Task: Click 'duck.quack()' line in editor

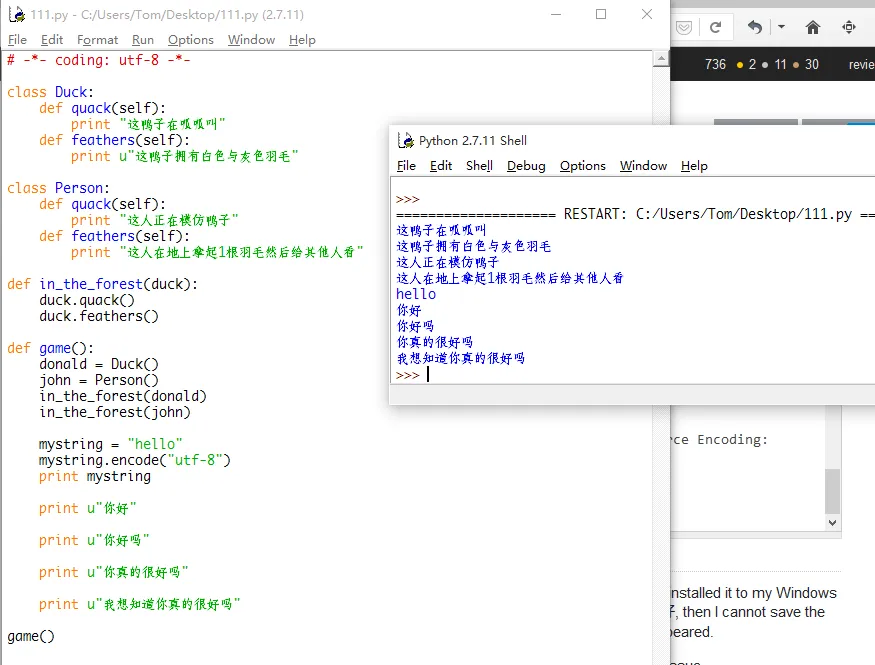Action: point(86,300)
